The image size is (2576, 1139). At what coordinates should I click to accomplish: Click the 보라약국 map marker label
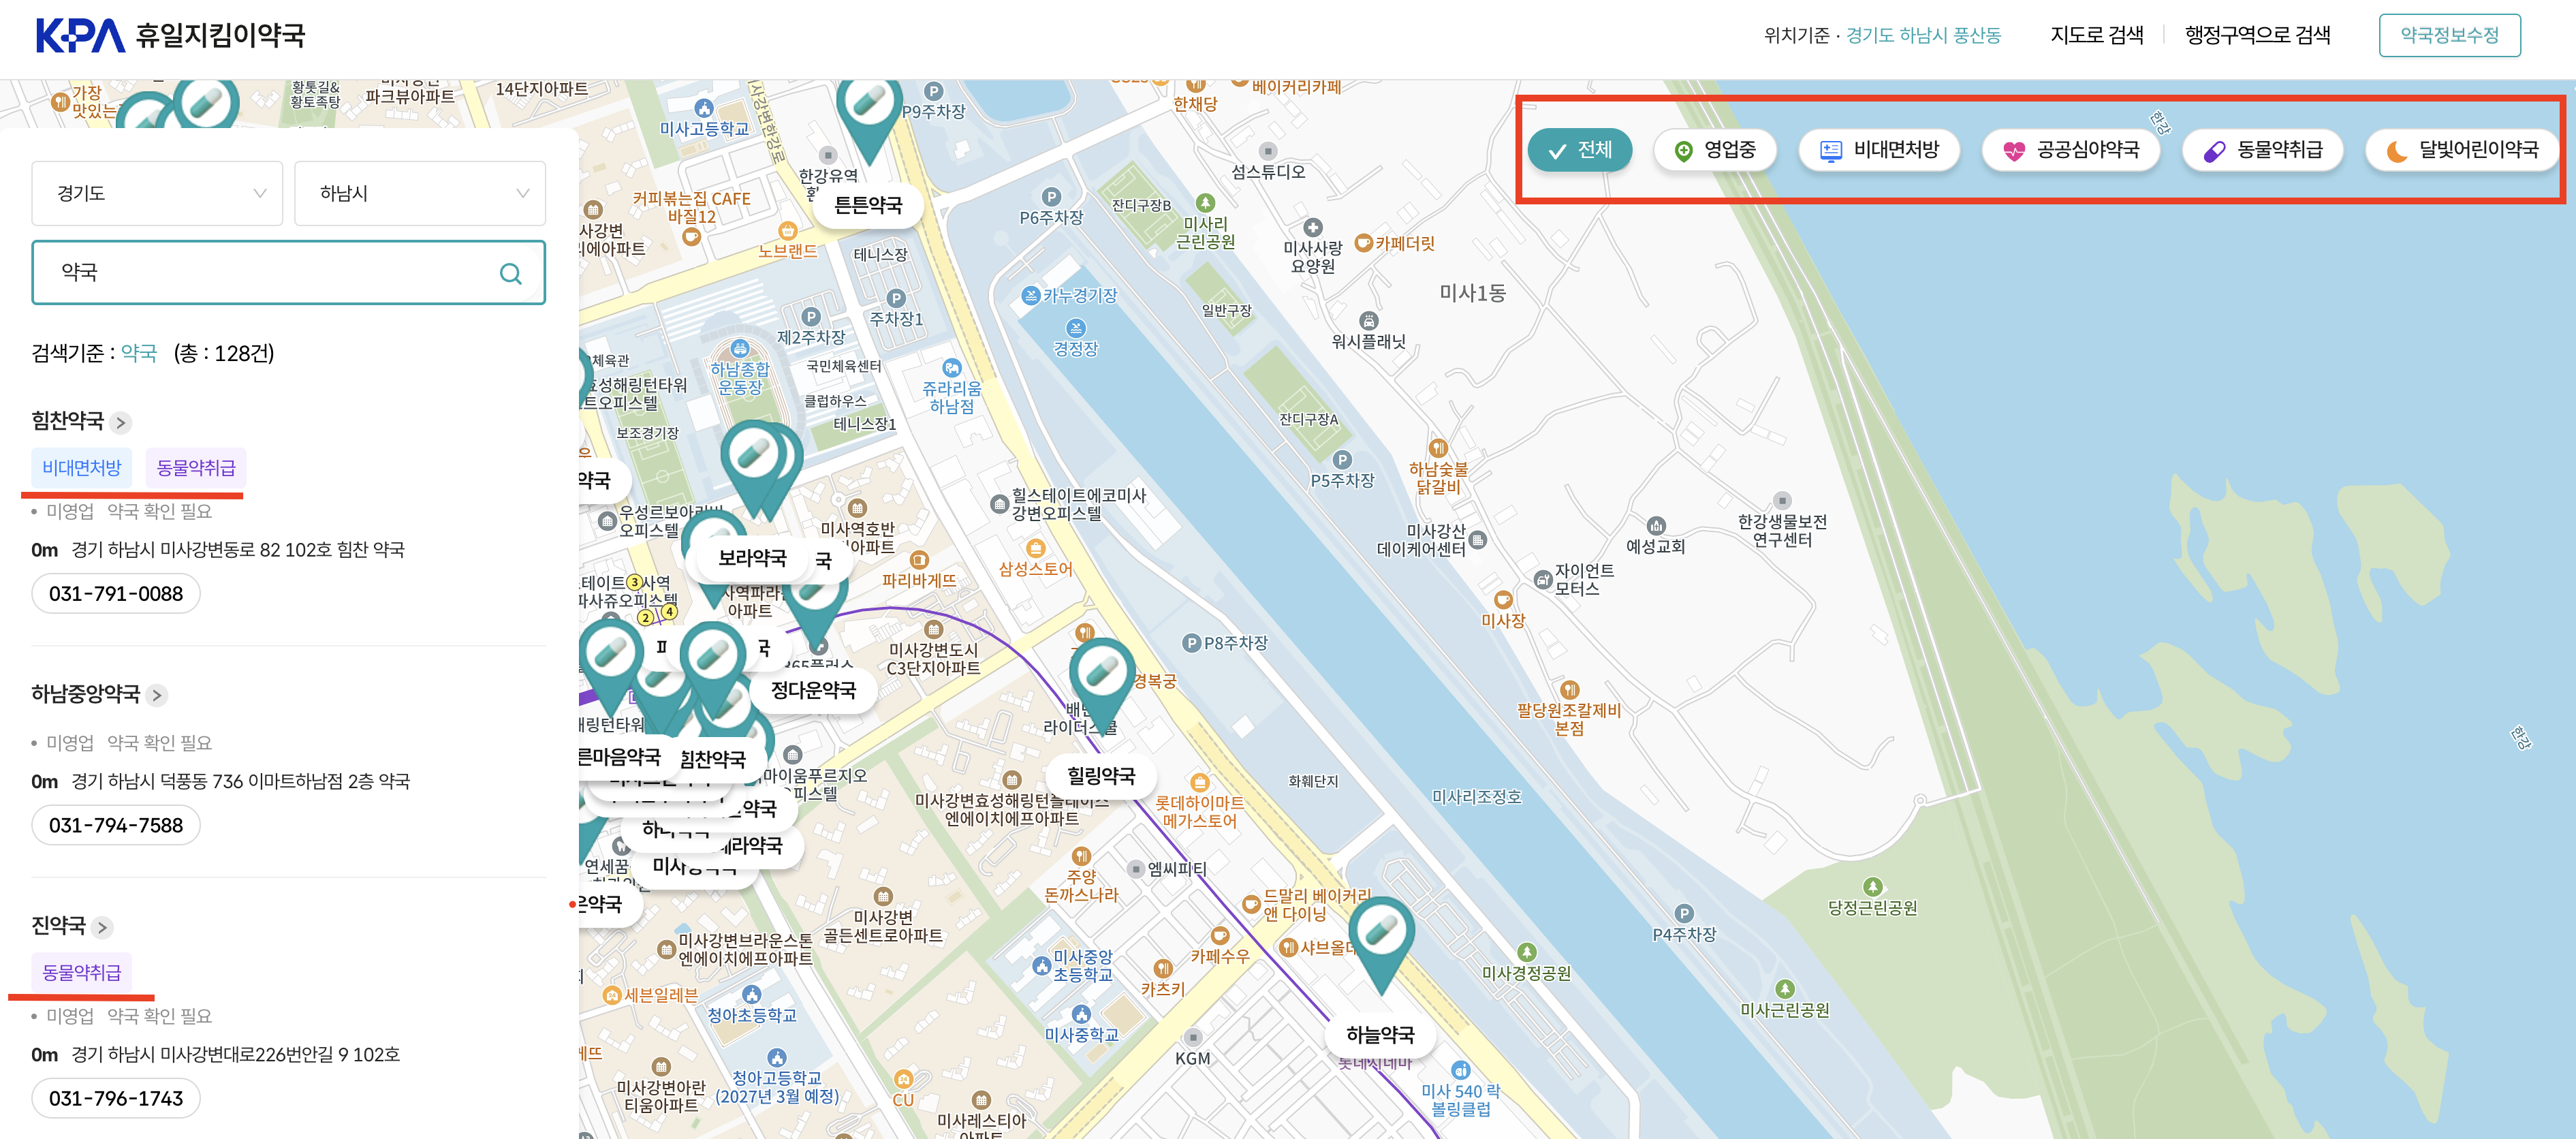[x=752, y=558]
